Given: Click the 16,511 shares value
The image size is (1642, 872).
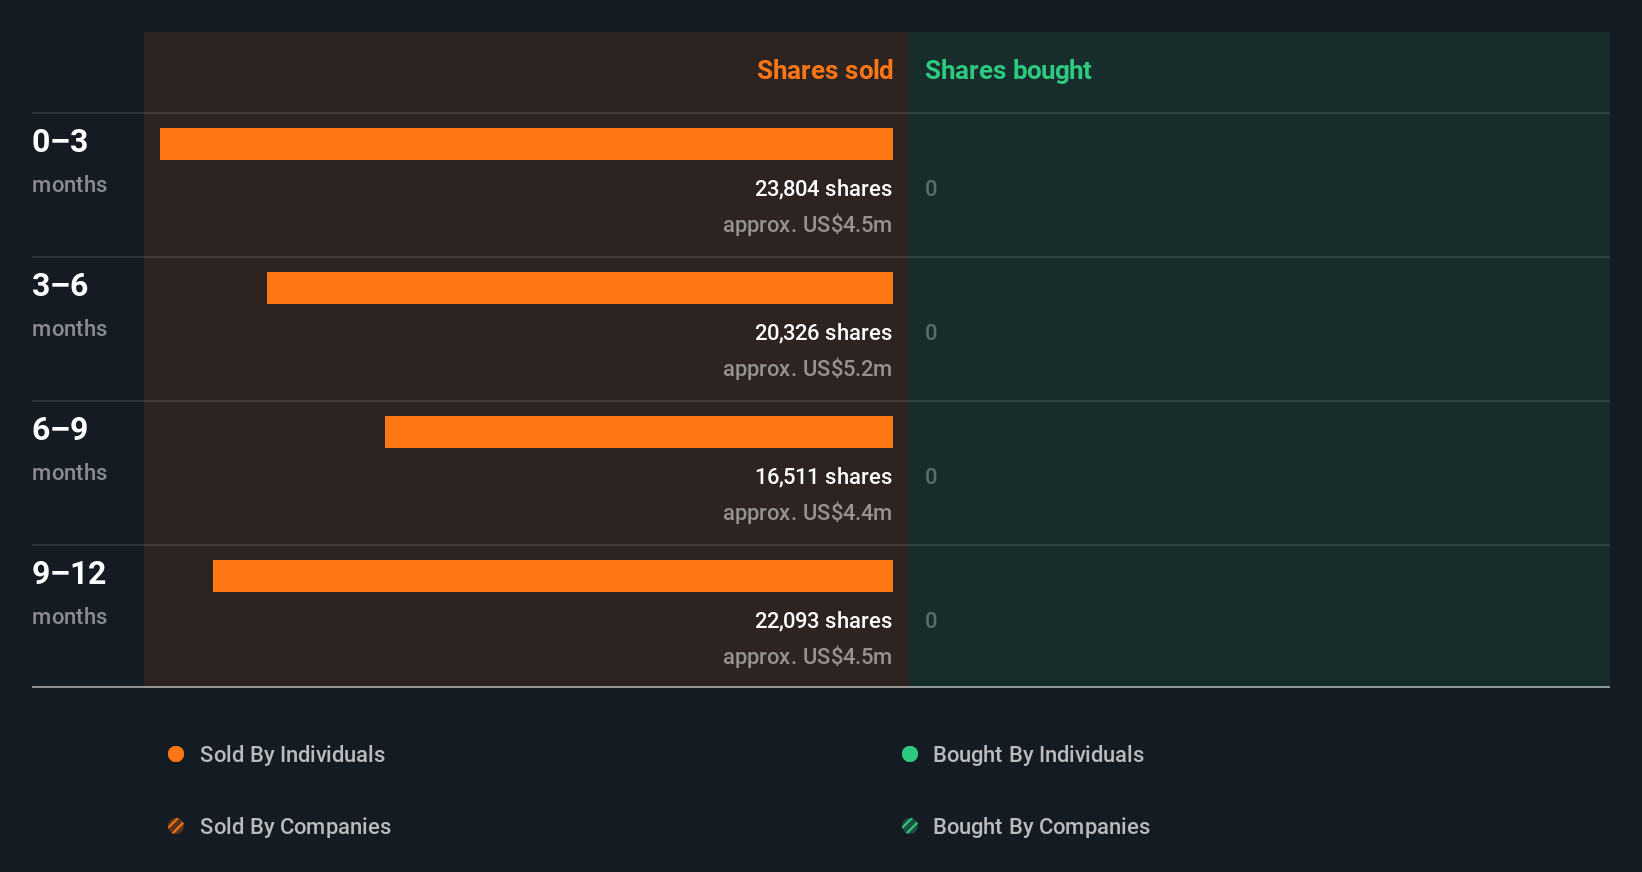Looking at the screenshot, I should pyautogui.click(x=823, y=476).
